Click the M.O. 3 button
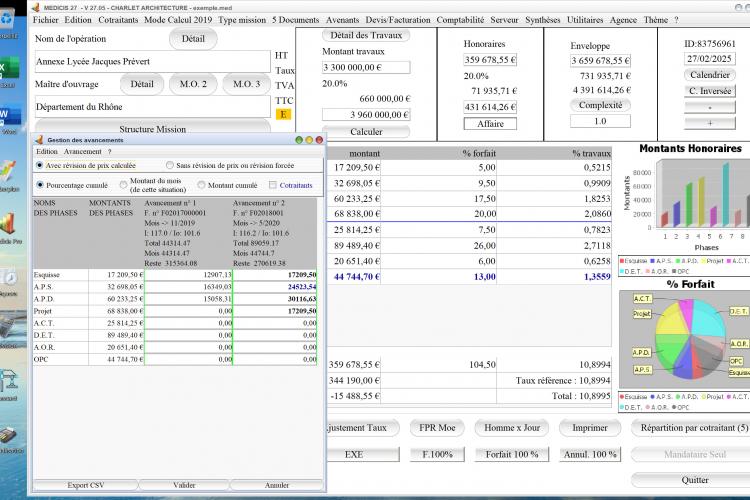Screen dimensions: 750x500 246,84
